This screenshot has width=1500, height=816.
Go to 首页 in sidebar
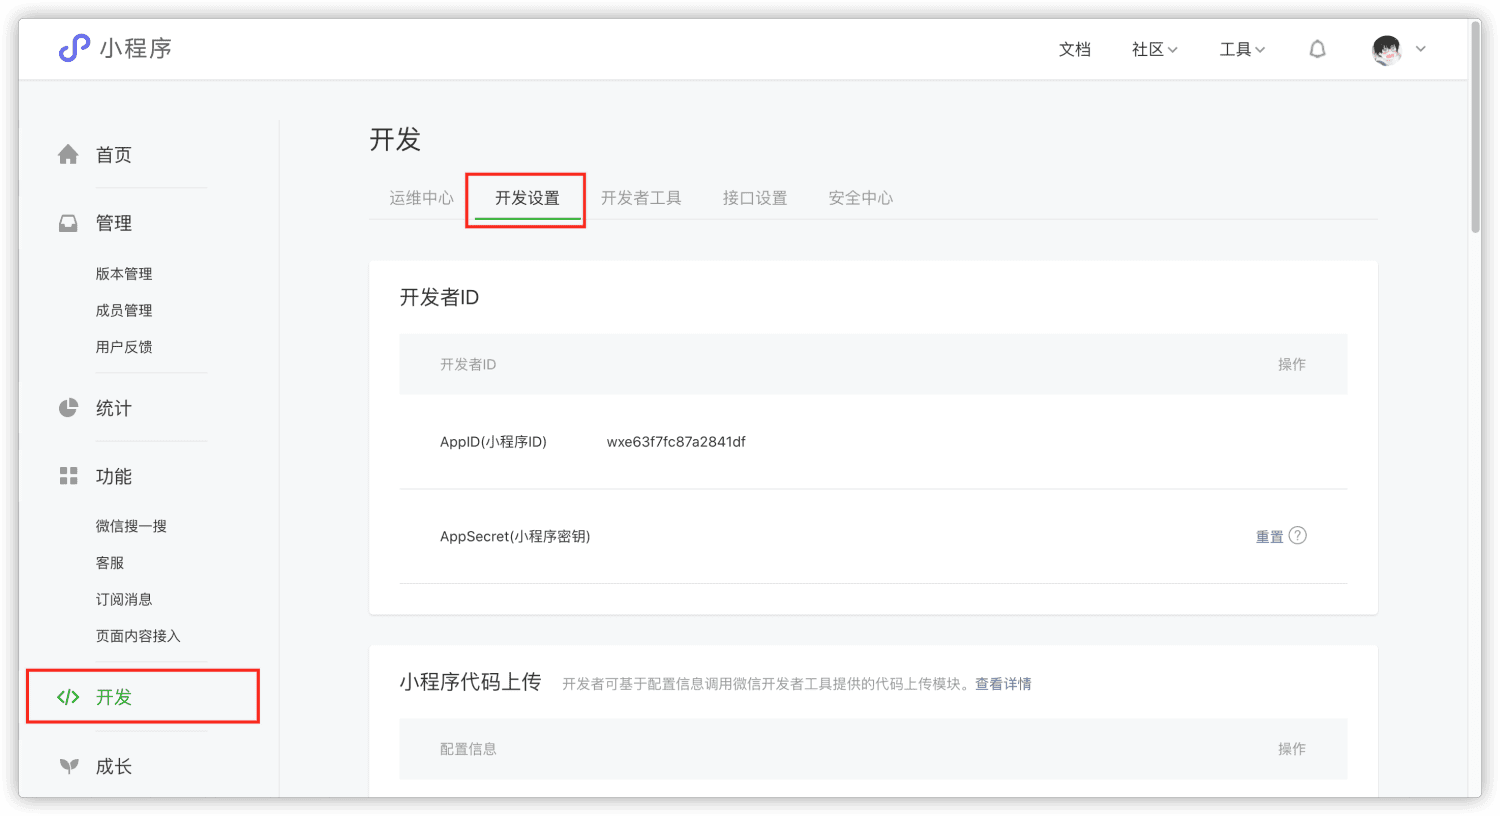coord(114,155)
